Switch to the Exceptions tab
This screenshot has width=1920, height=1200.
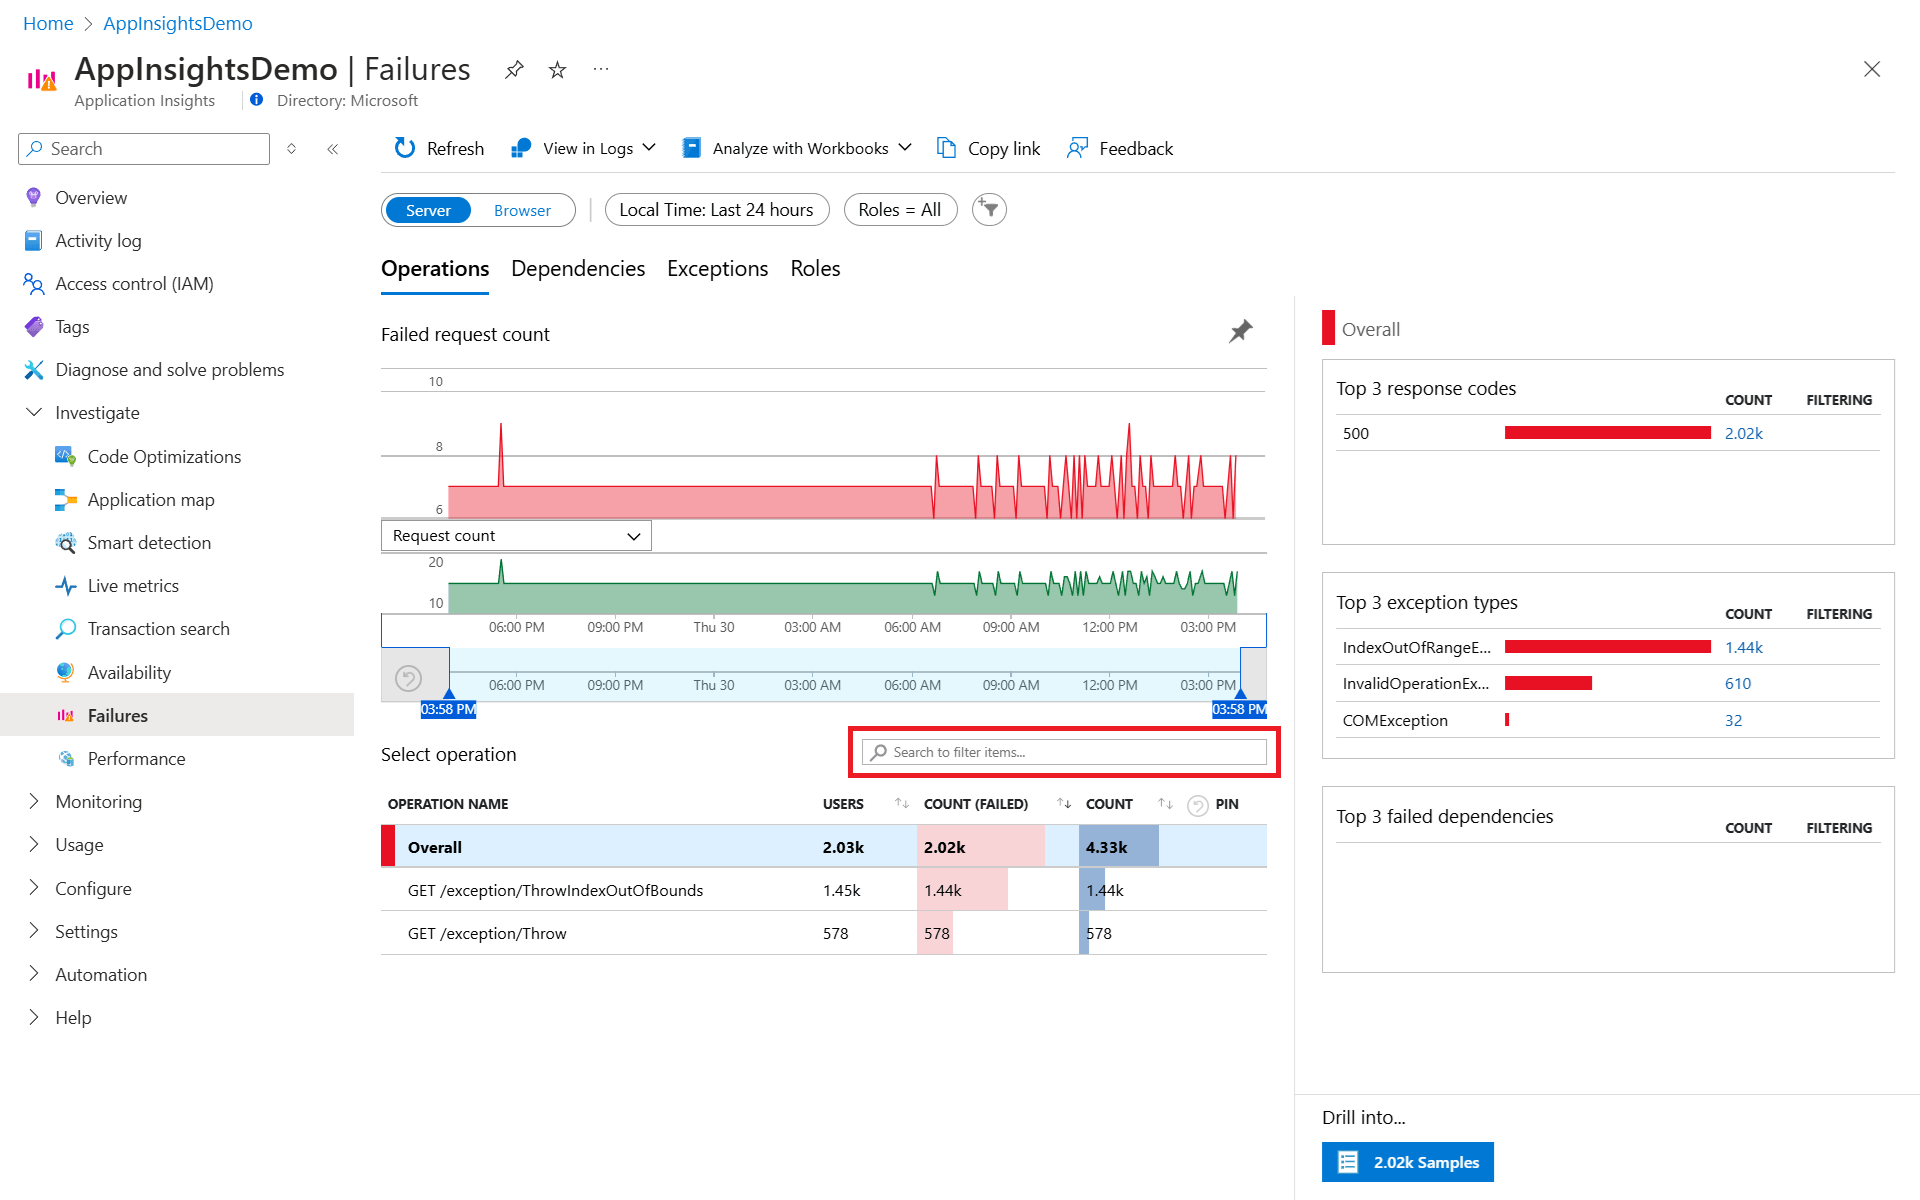point(717,268)
